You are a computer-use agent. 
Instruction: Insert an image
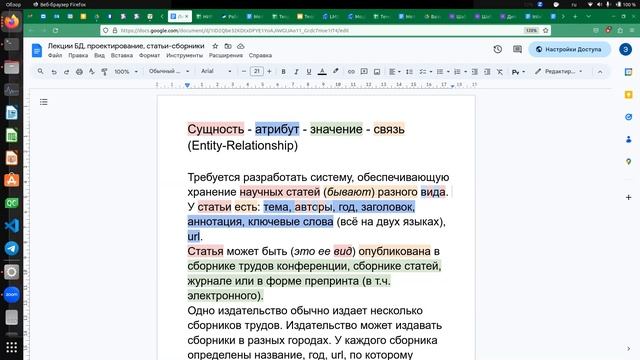coord(377,71)
